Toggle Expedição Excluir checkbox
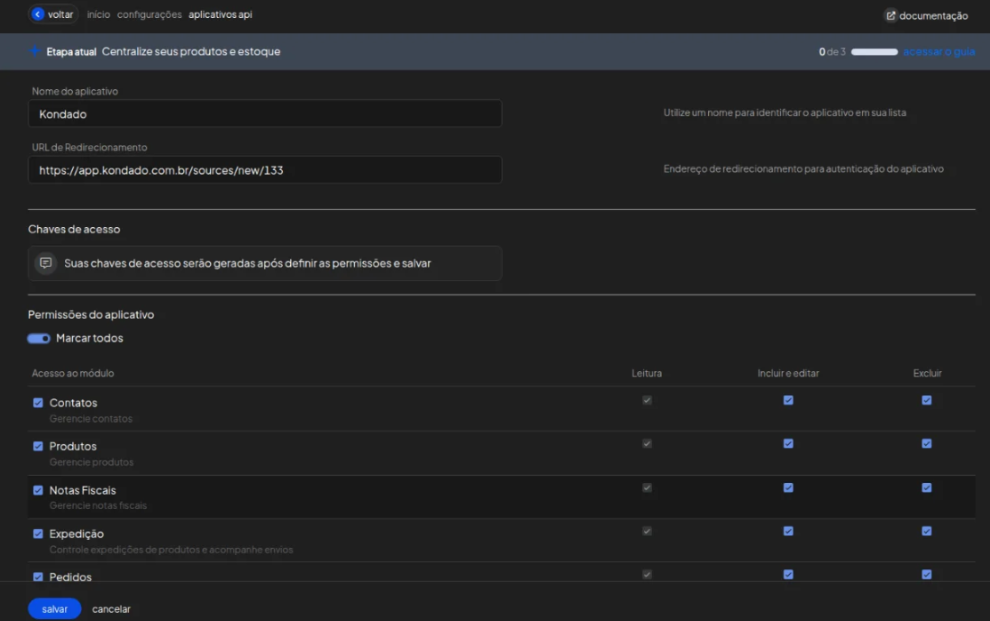 [x=926, y=531]
